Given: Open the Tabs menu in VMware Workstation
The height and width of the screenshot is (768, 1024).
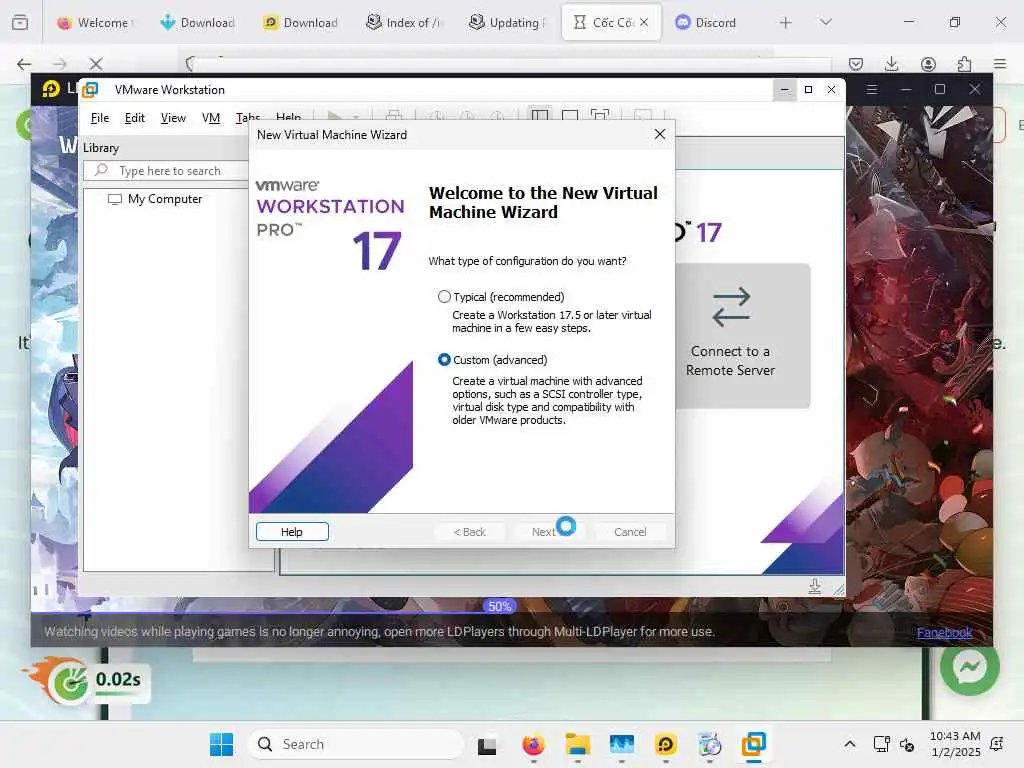Looking at the screenshot, I should (248, 118).
